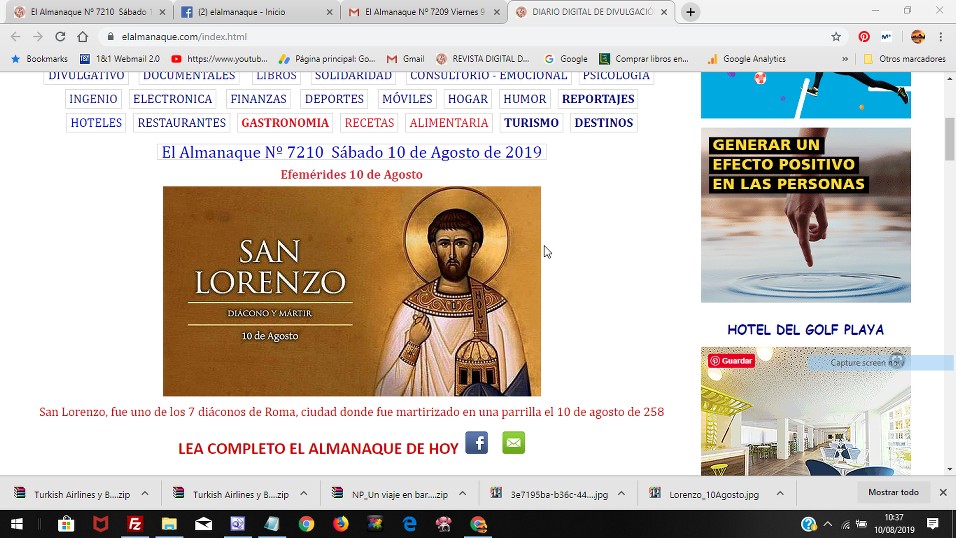Go to the browser home page icon
Screen dimensions: 956x538
pos(82,37)
